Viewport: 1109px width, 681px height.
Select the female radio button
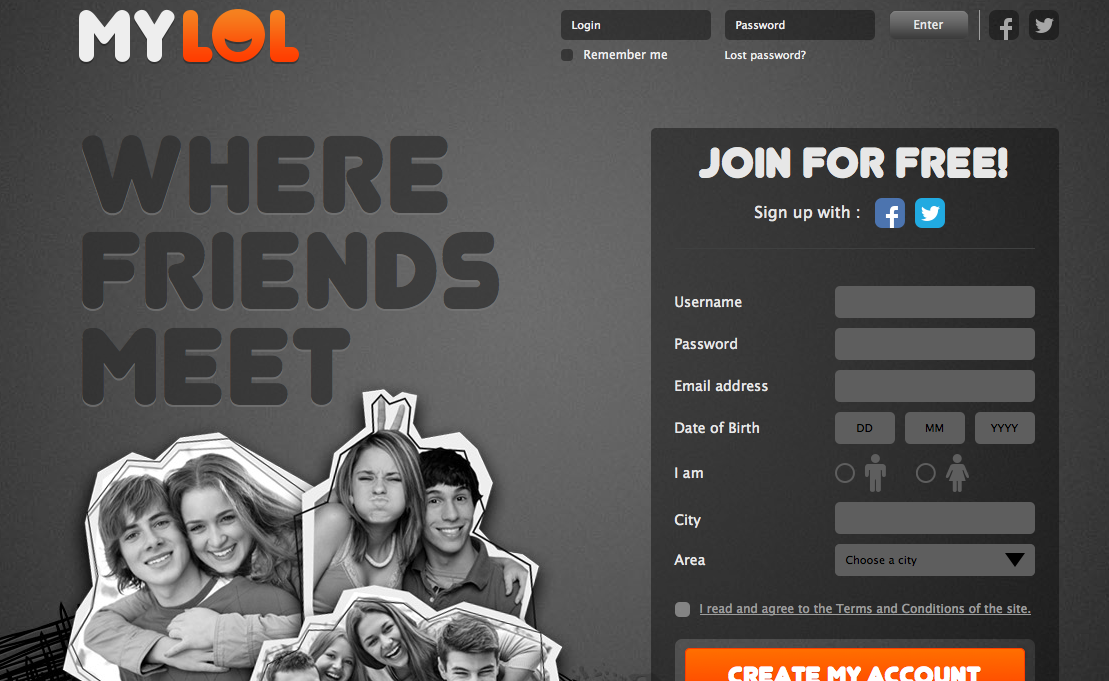click(925, 473)
